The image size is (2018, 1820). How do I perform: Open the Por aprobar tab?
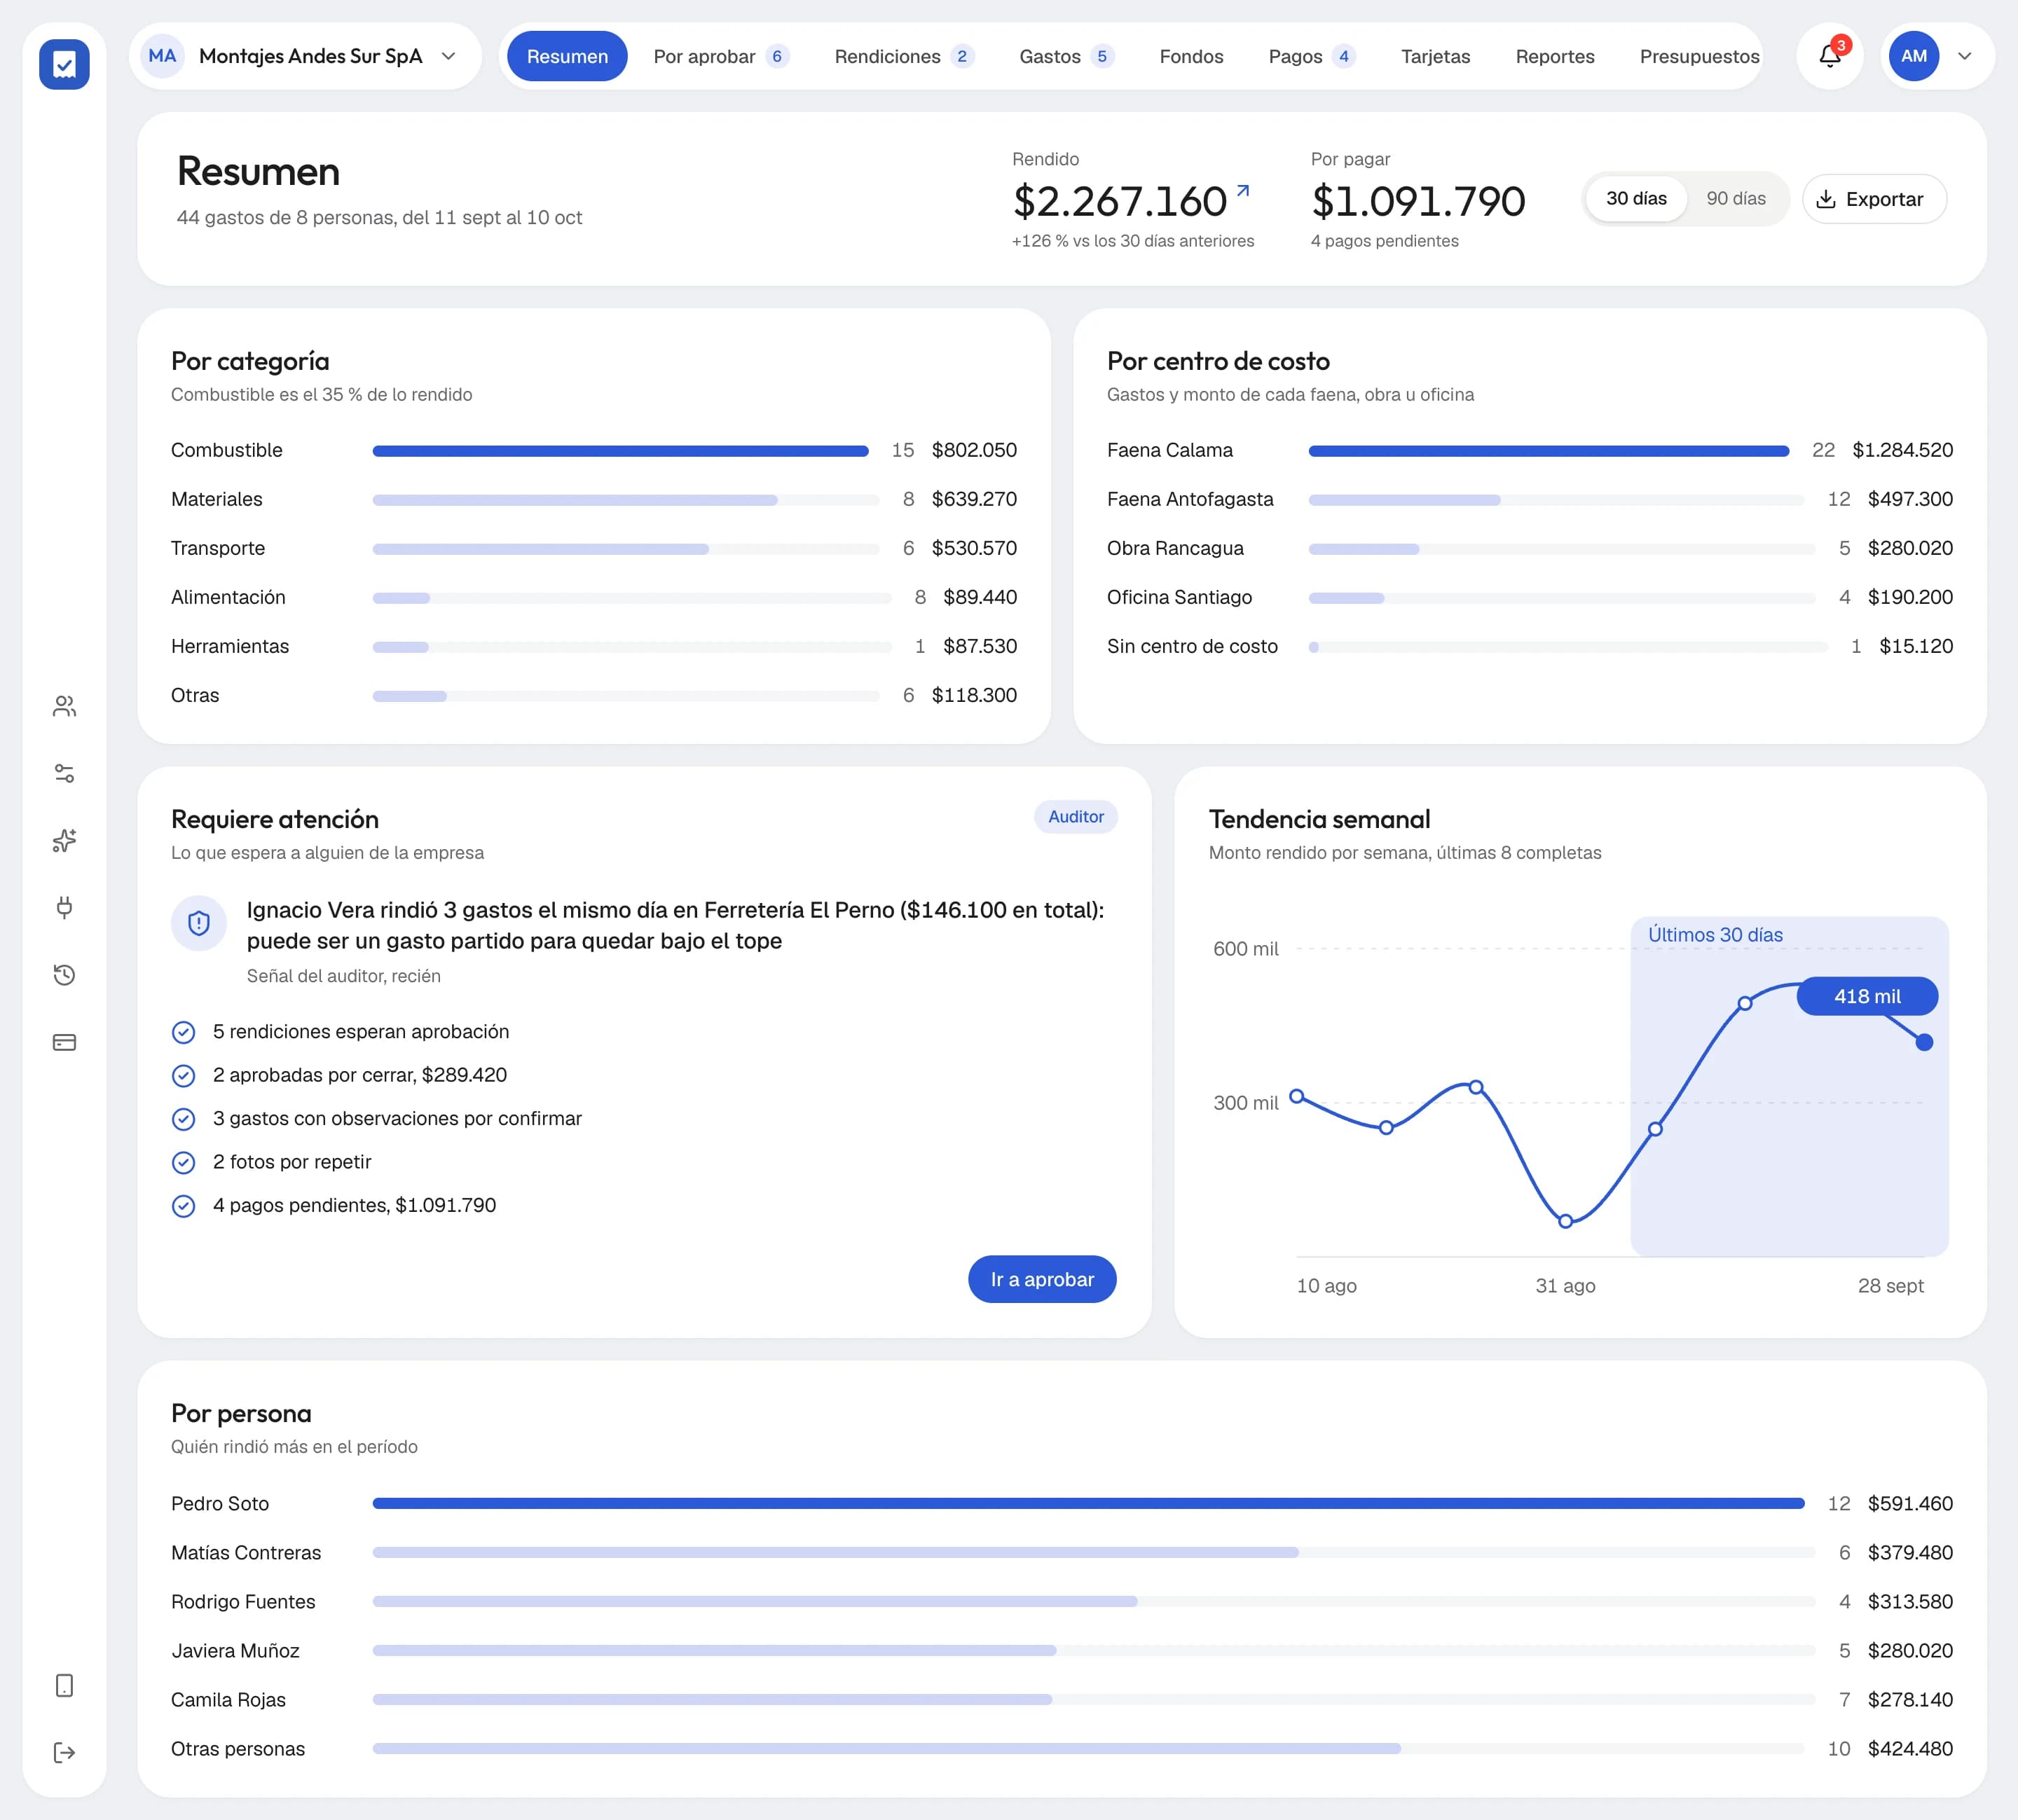pos(721,56)
